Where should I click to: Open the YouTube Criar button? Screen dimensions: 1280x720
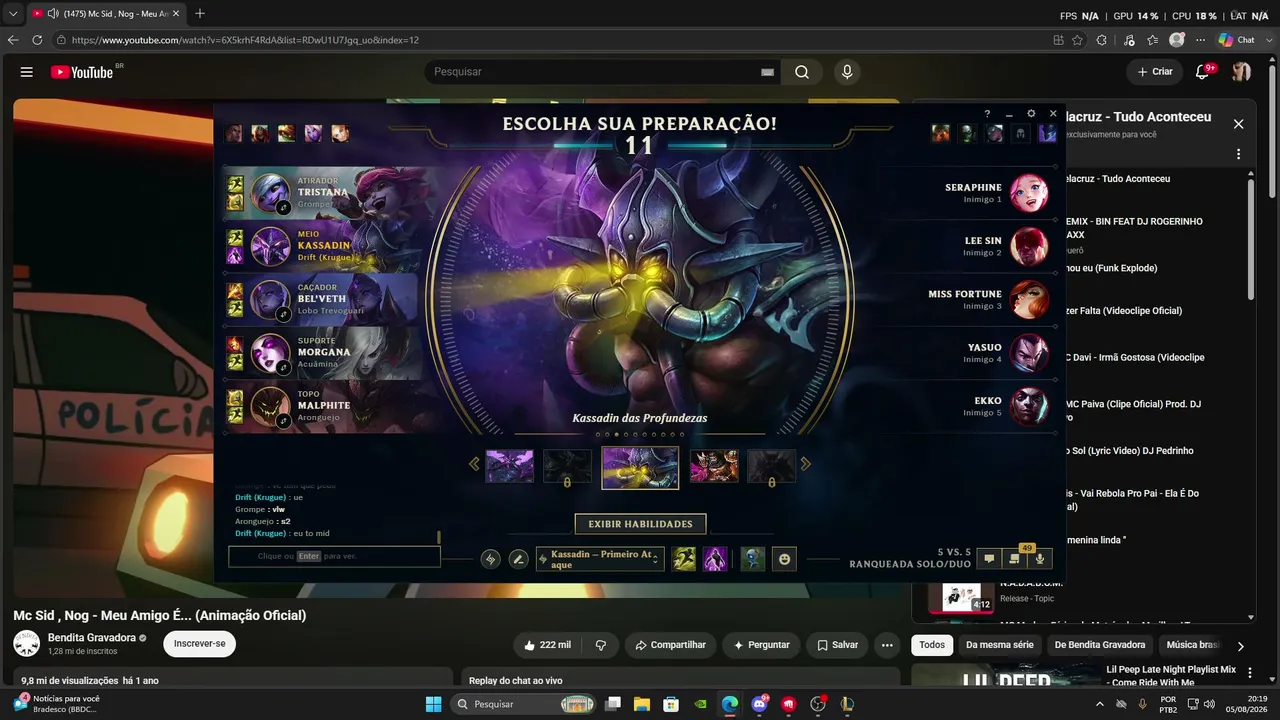tap(1155, 72)
